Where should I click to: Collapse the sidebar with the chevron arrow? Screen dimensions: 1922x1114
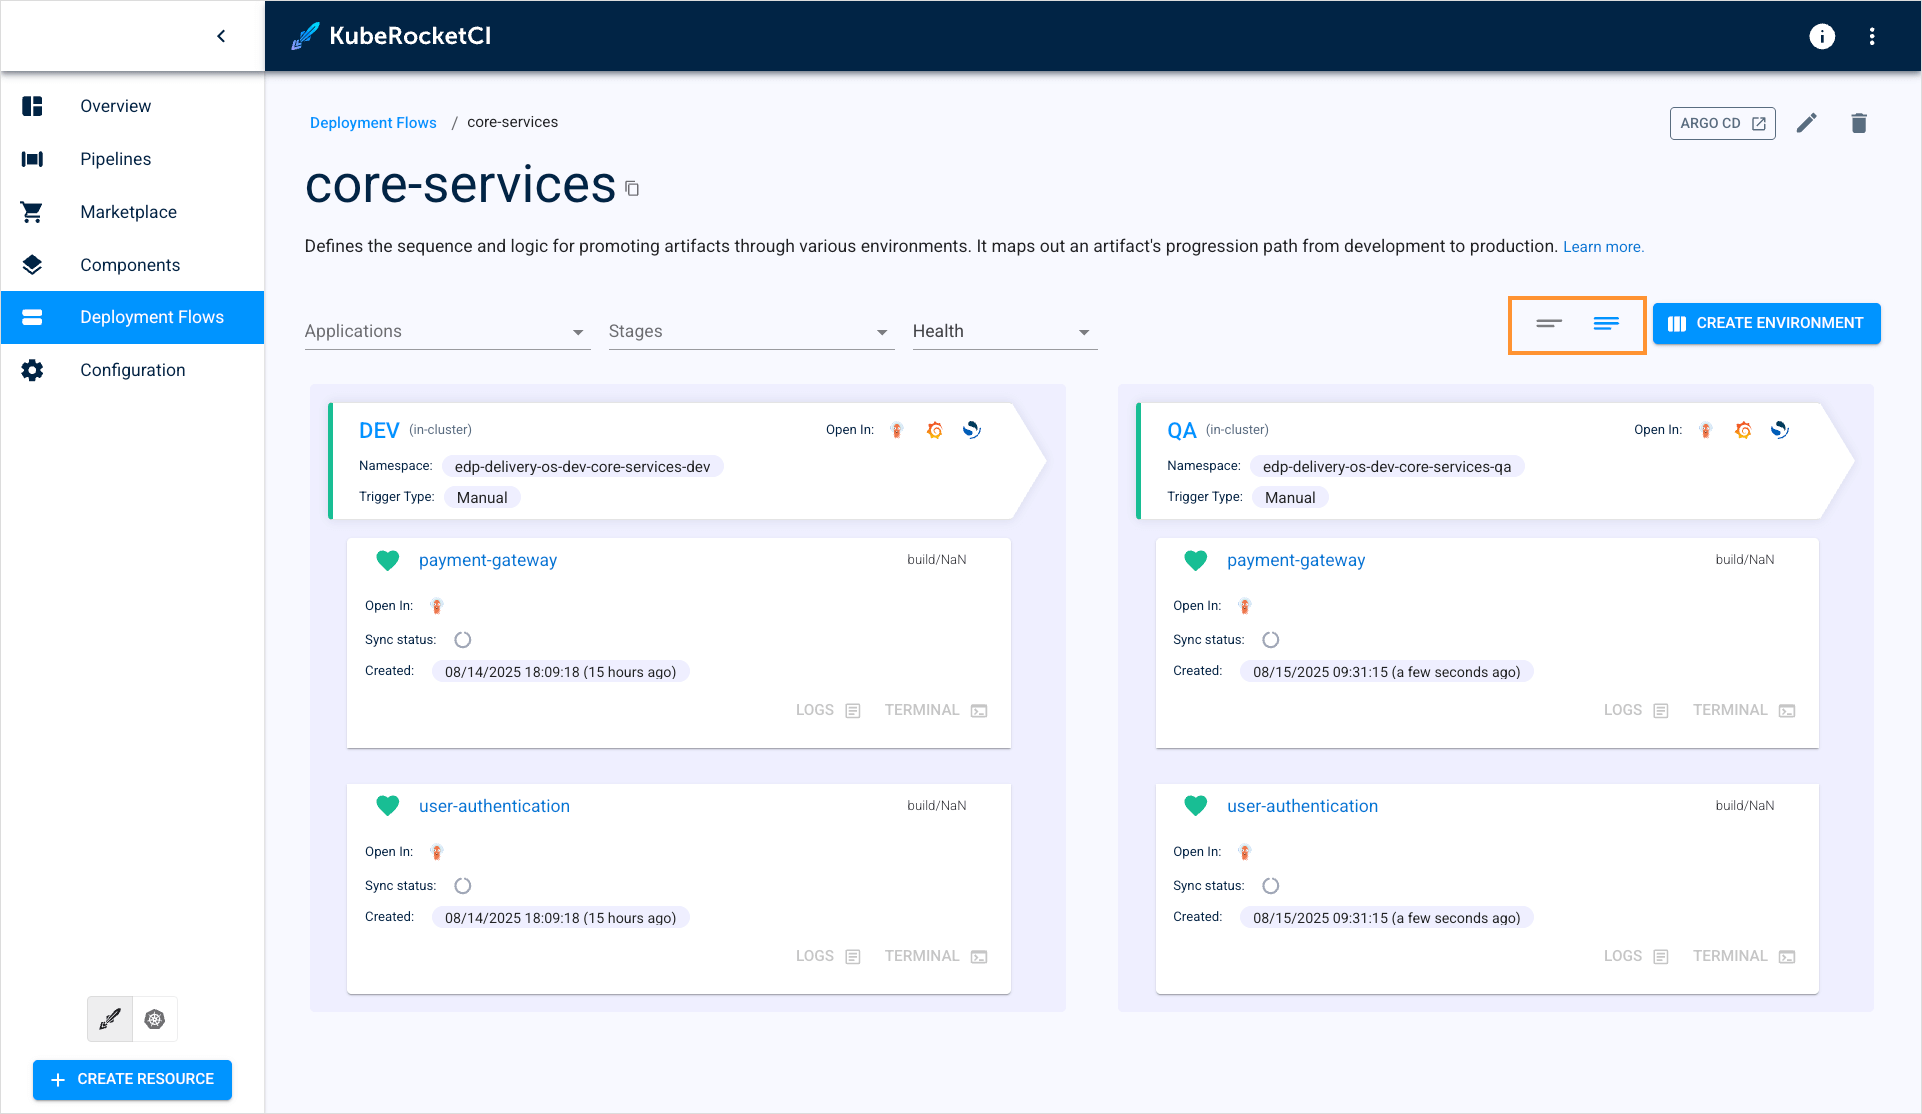pos(221,36)
